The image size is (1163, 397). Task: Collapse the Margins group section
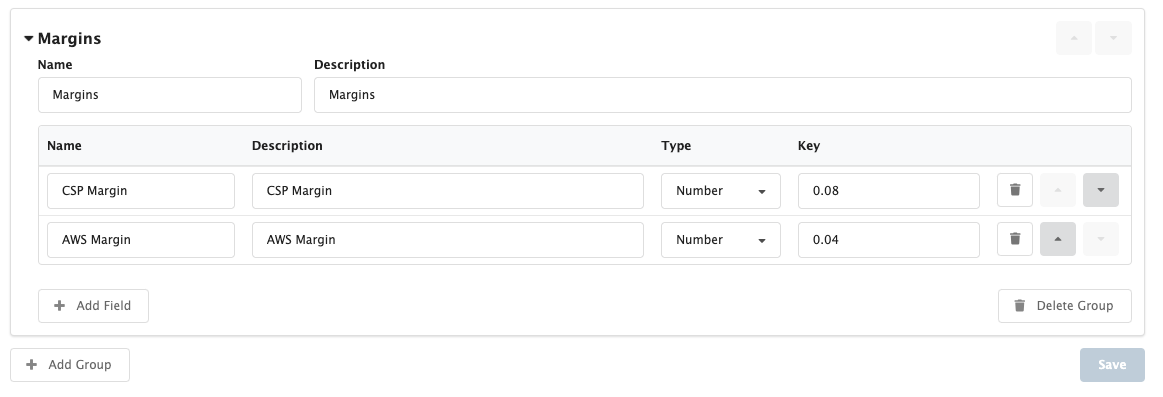pos(29,39)
